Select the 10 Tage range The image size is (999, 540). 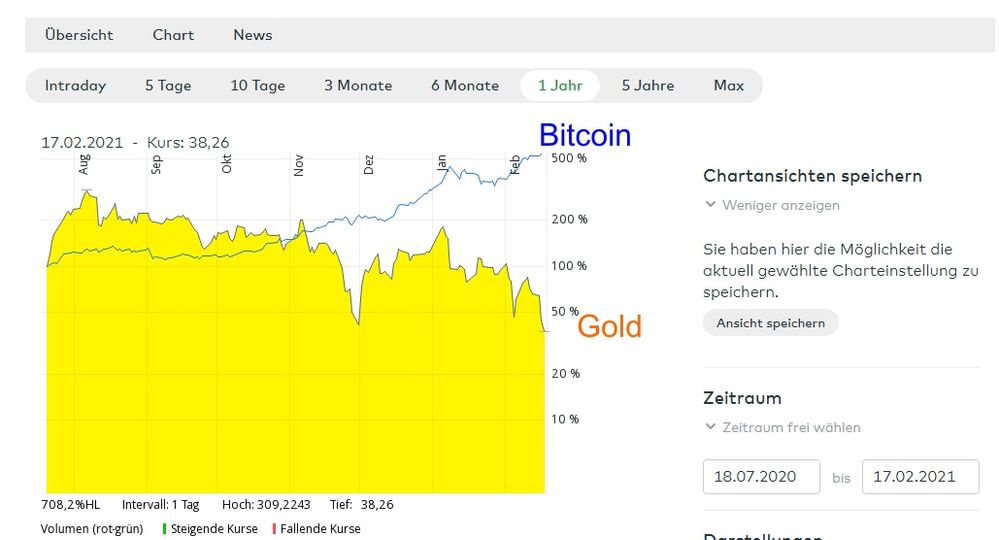coord(258,86)
